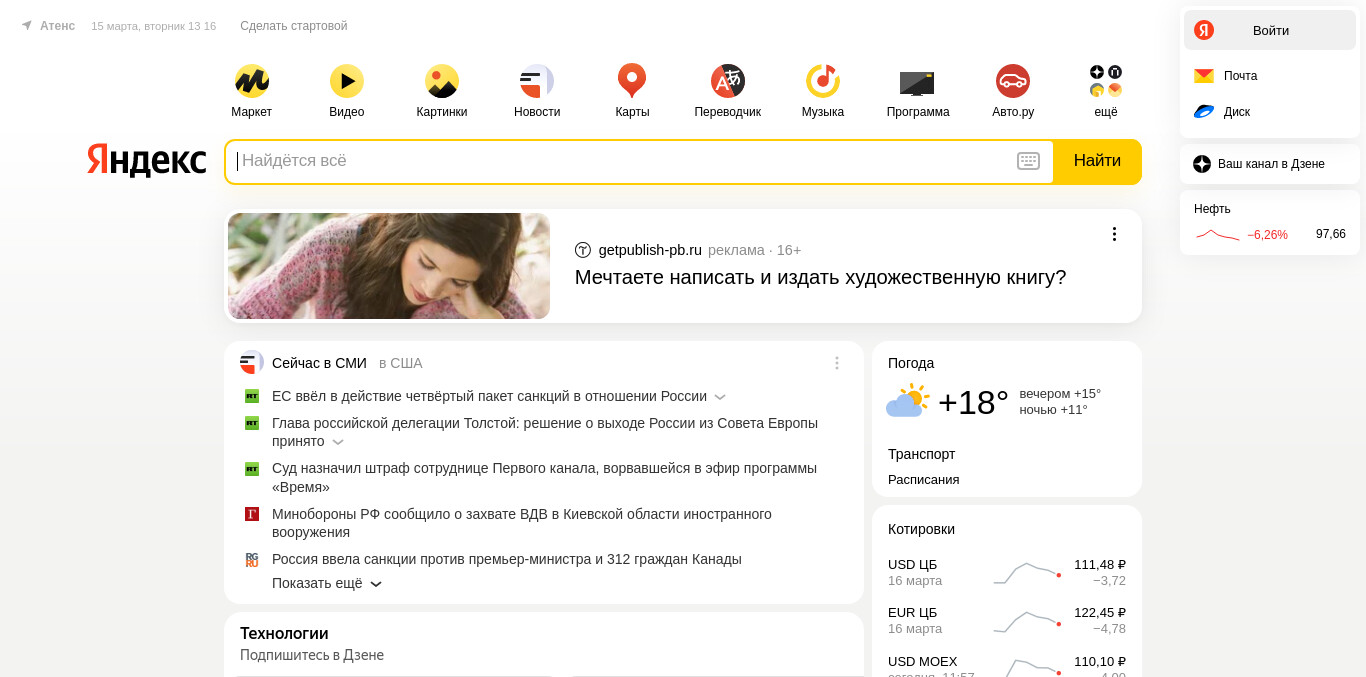Open the Новости service icon
Image resolution: width=1366 pixels, height=677 pixels.
tap(537, 81)
